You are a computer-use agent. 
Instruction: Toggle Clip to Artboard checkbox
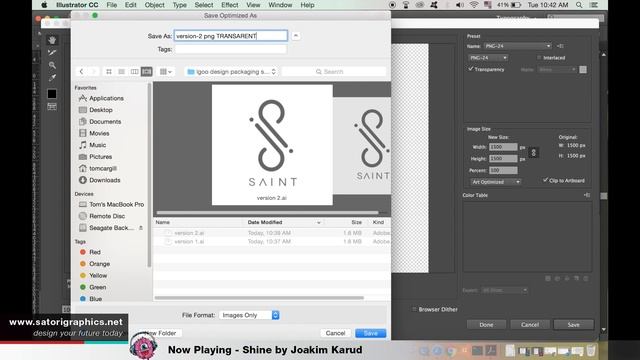tap(545, 180)
